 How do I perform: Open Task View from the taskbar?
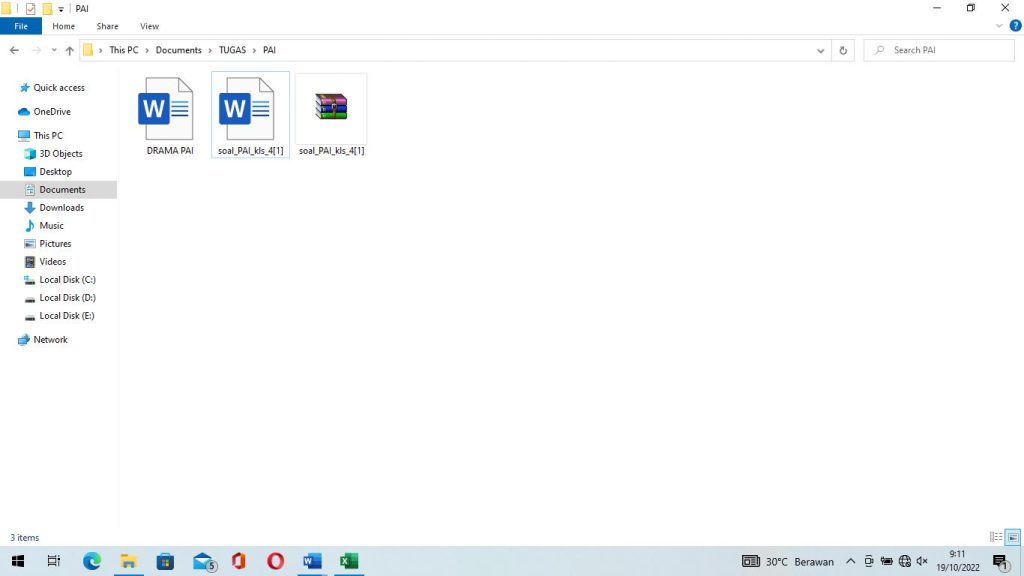pos(54,561)
